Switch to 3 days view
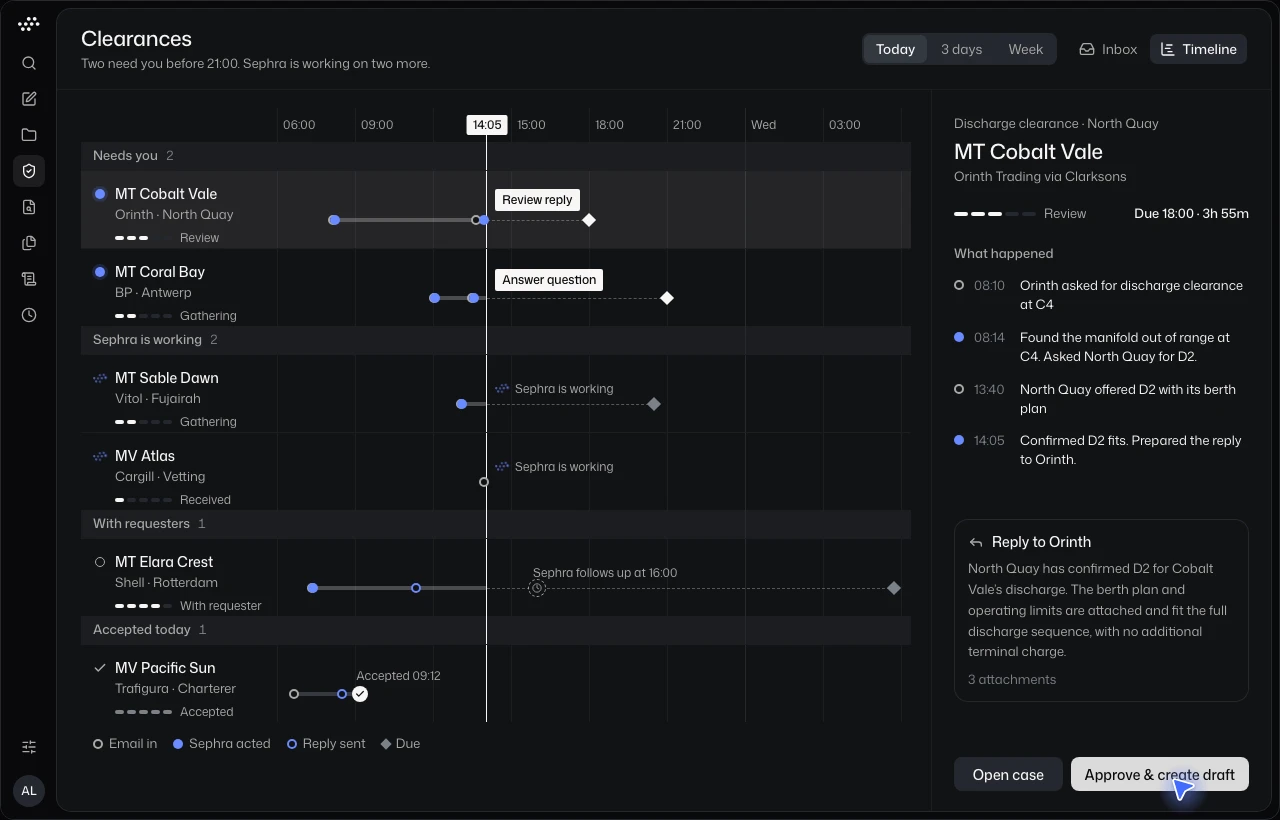 click(x=961, y=49)
